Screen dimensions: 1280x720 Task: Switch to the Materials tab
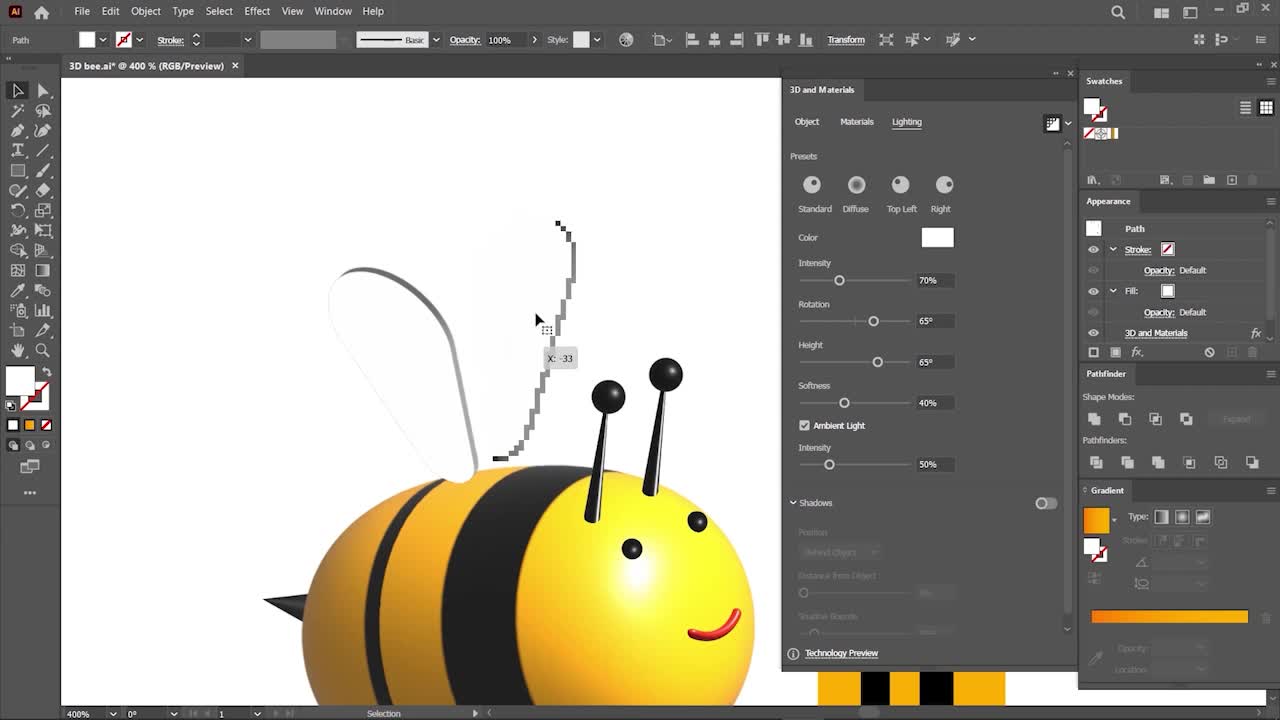tap(856, 122)
